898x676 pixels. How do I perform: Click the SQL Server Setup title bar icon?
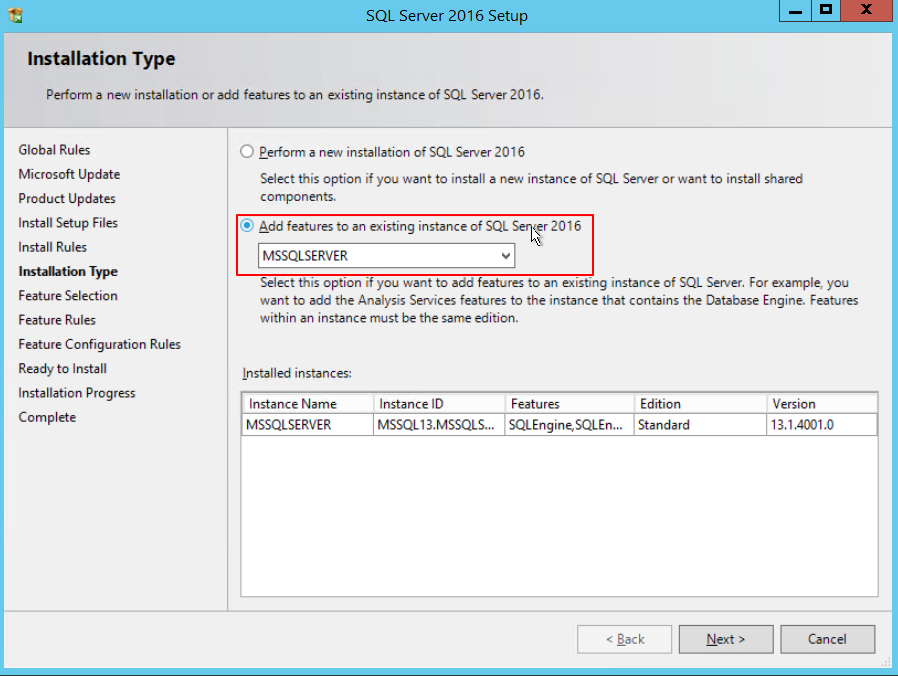click(15, 15)
